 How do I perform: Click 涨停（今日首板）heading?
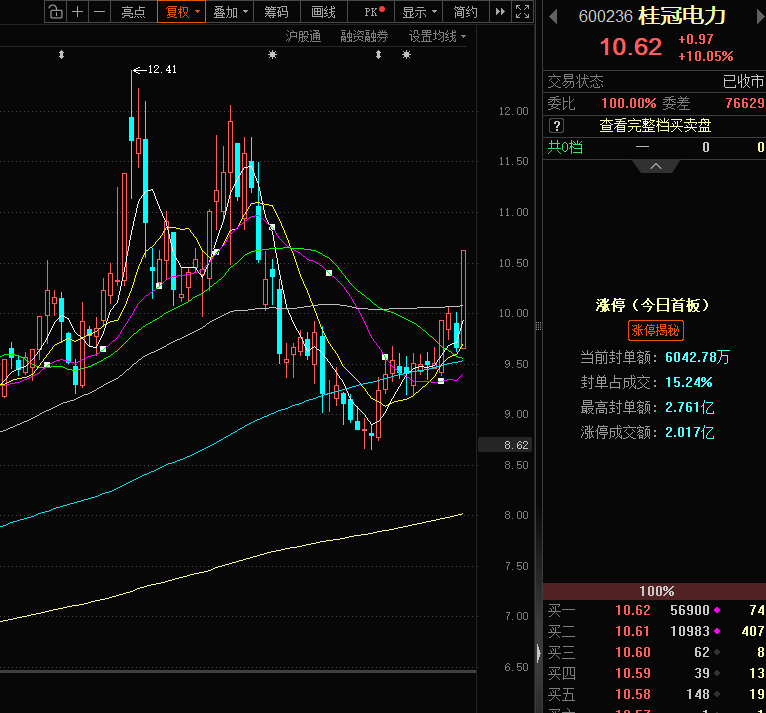[x=653, y=305]
